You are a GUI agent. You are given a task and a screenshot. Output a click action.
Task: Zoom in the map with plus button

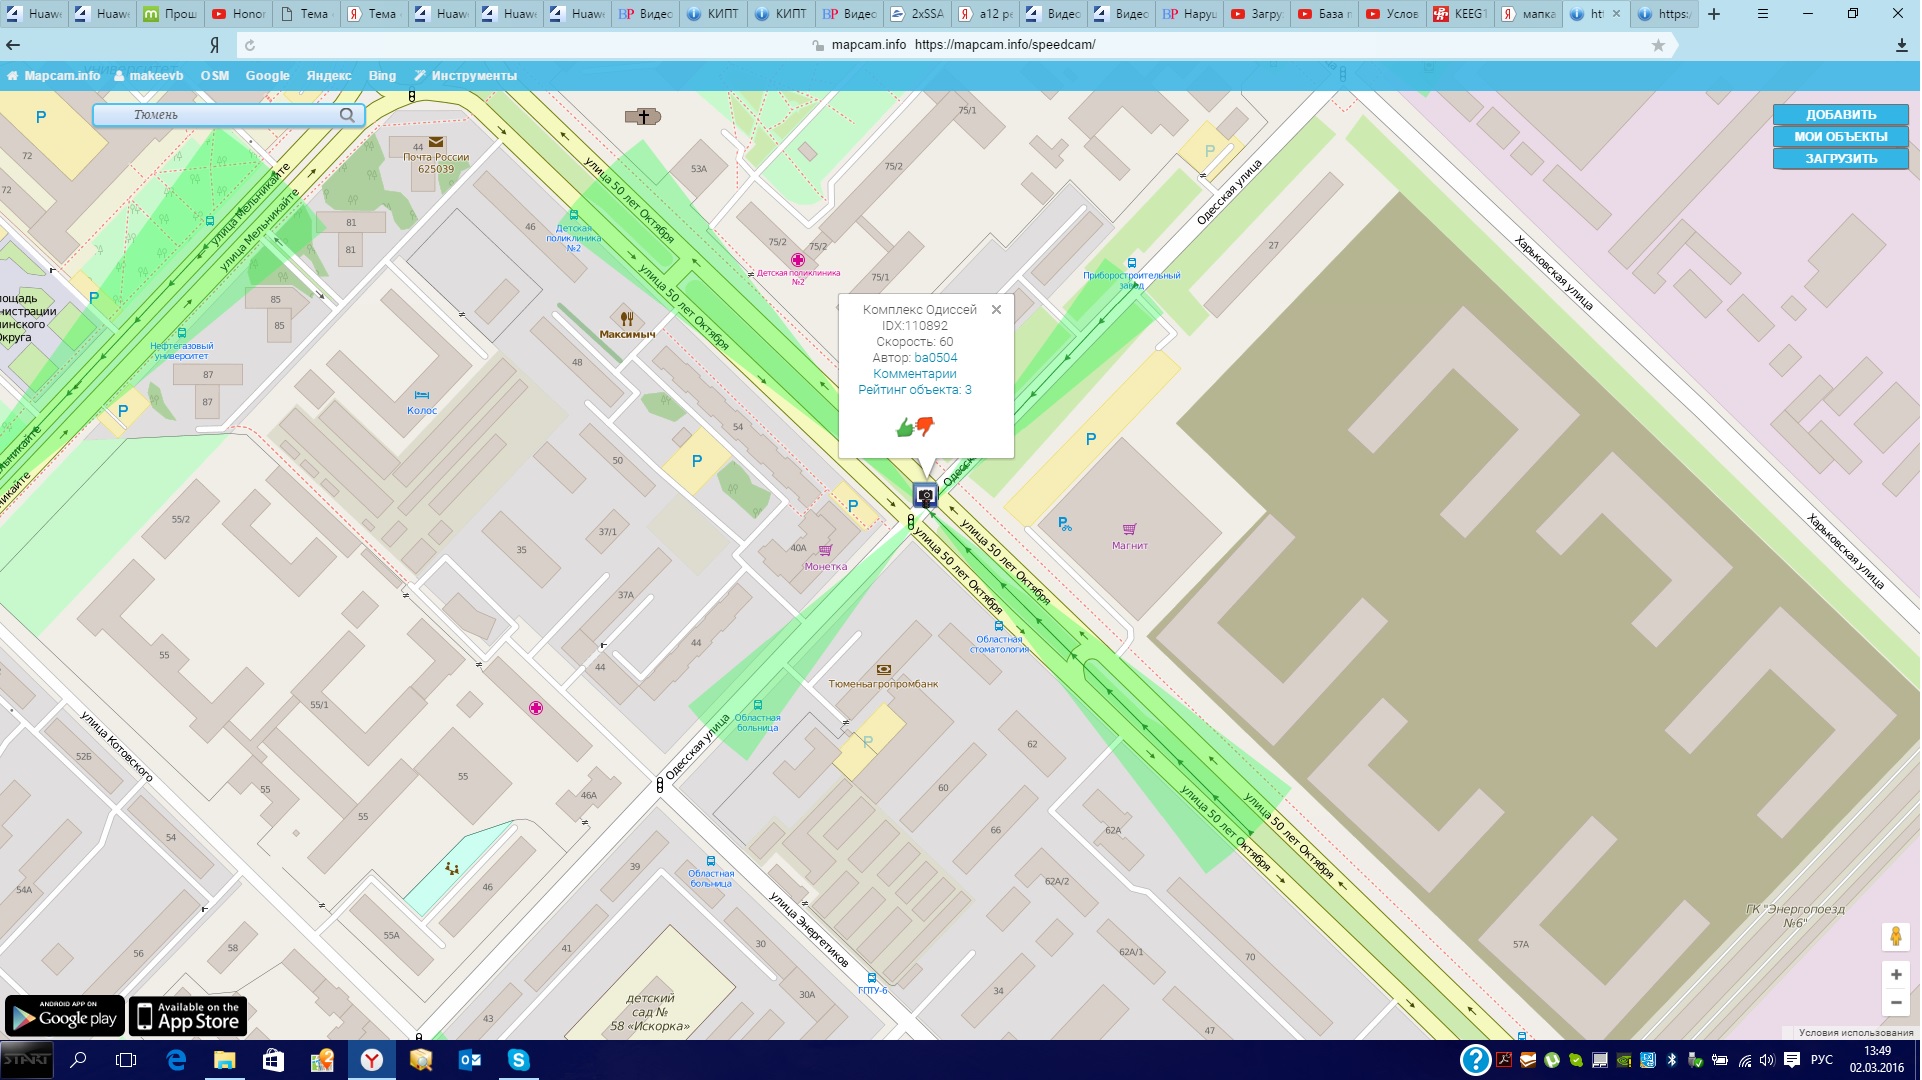(x=1895, y=975)
